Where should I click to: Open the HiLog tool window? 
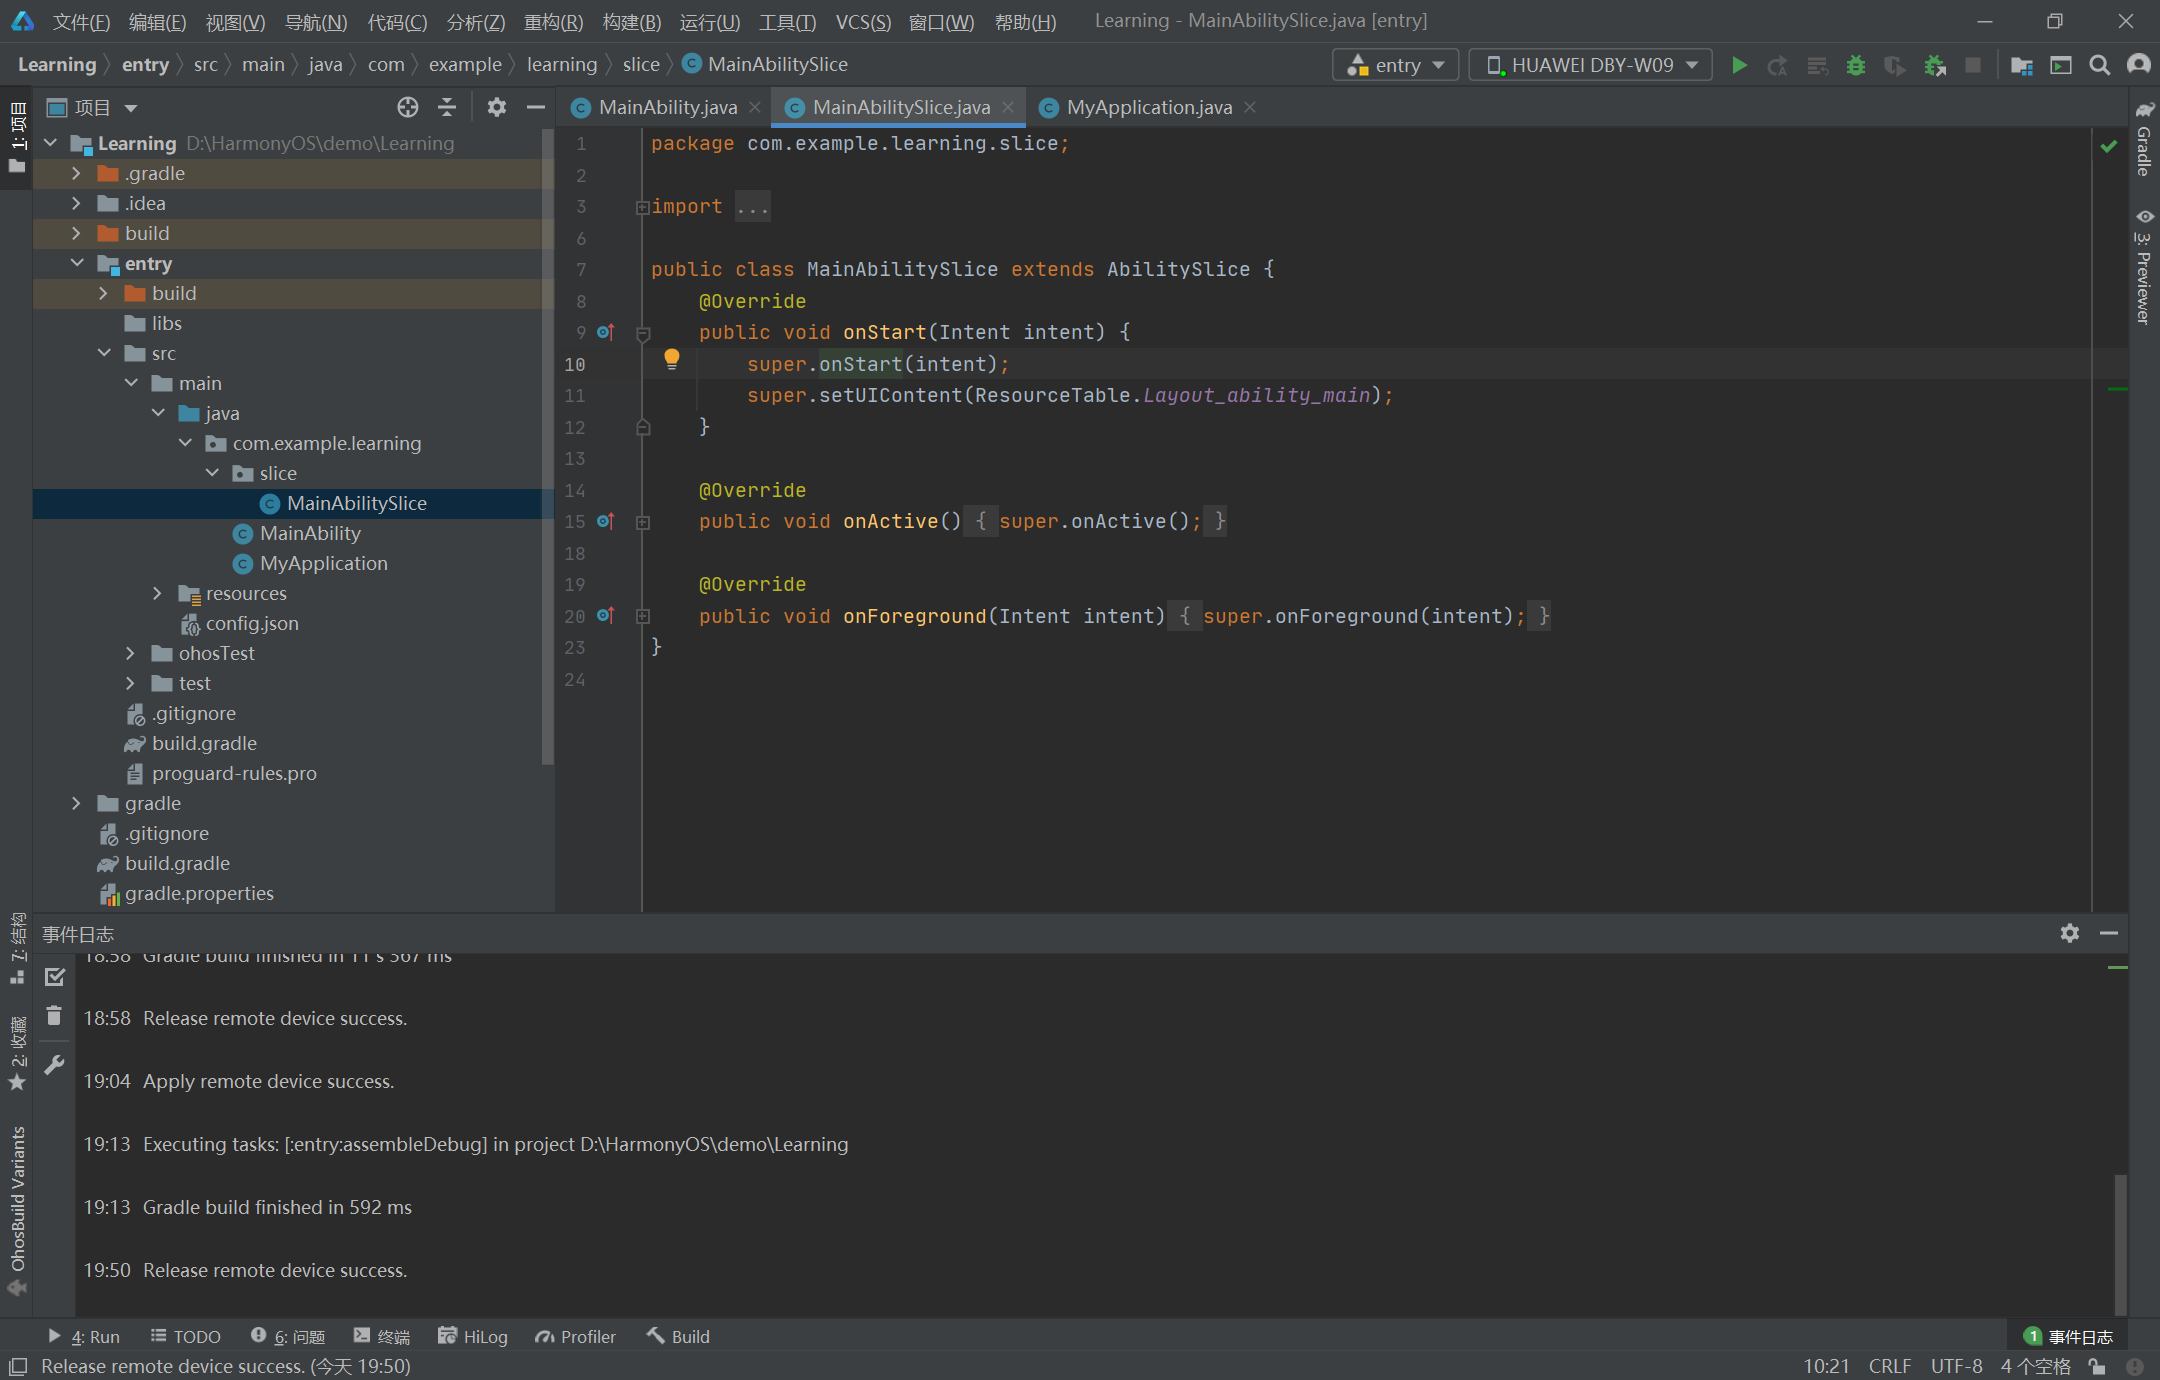[x=473, y=1336]
